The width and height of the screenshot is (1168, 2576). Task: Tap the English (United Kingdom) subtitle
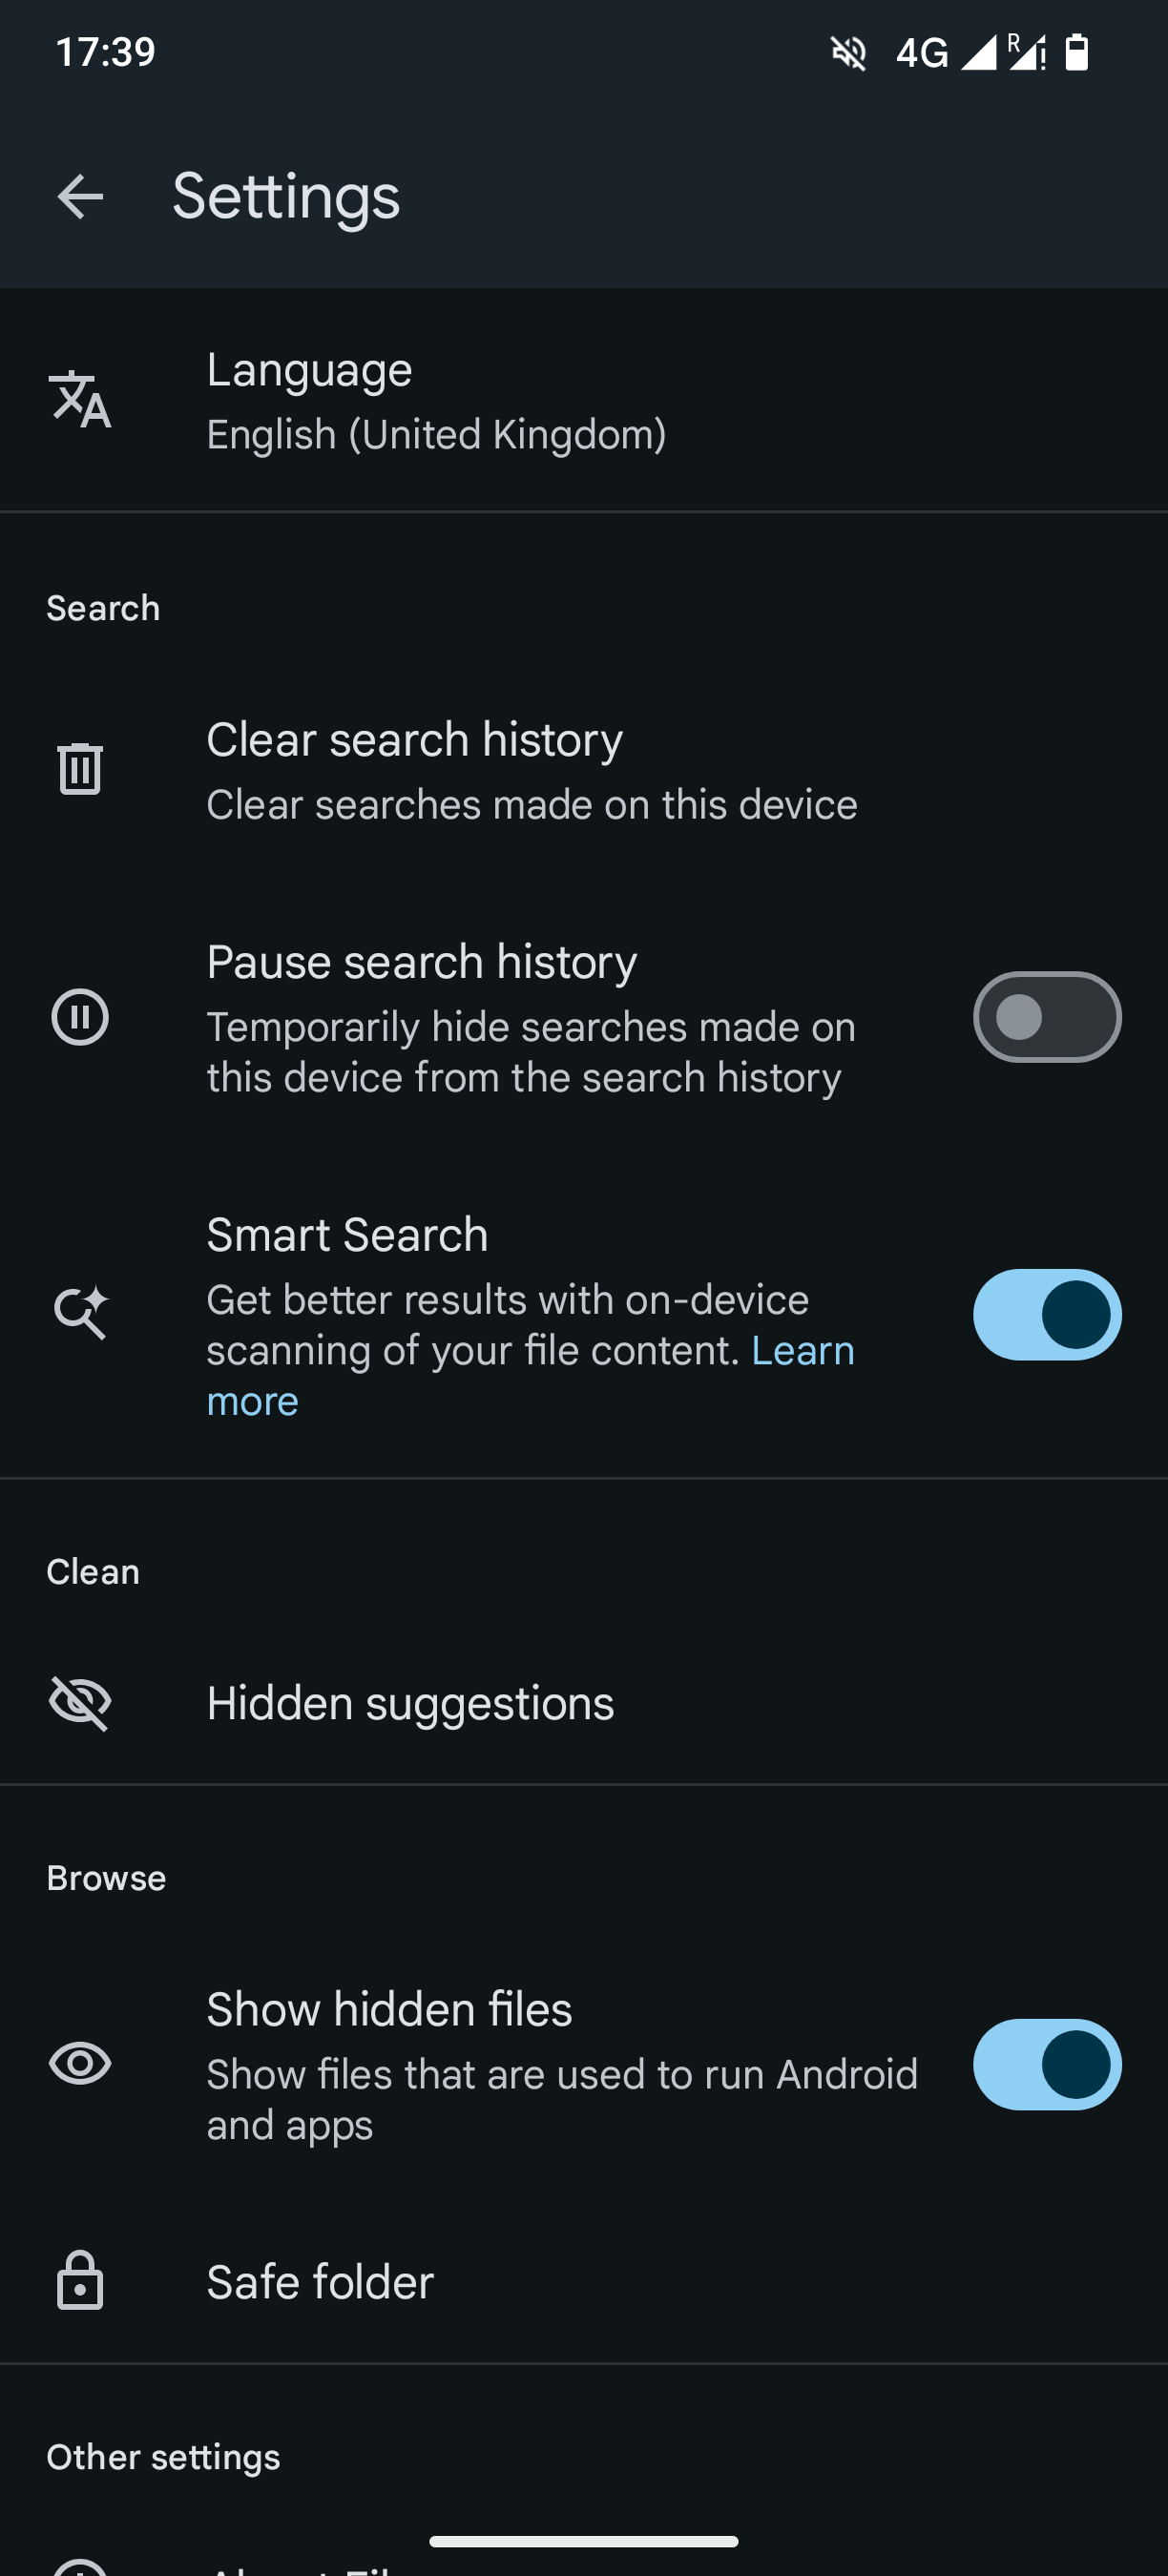436,435
